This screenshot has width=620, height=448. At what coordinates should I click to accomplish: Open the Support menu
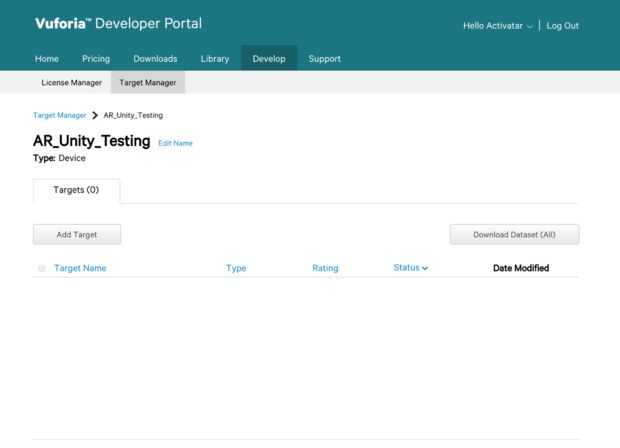324,59
